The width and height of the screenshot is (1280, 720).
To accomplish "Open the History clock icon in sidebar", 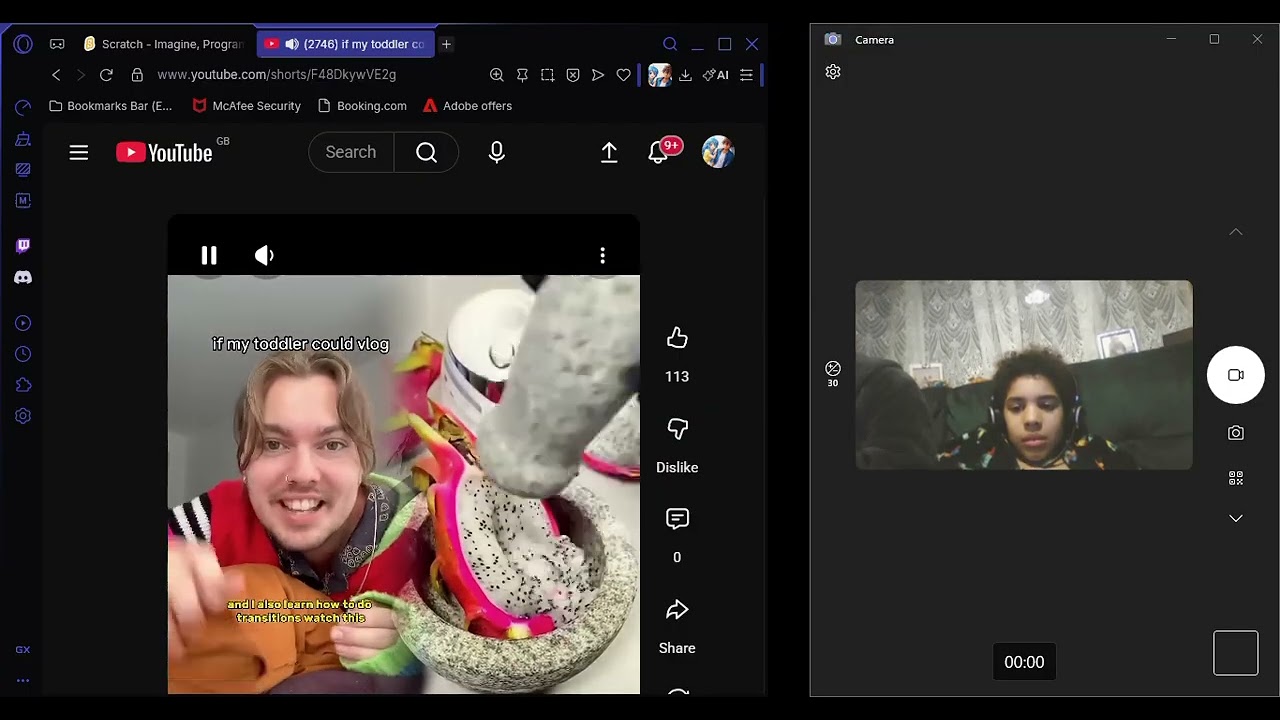I will point(23,354).
